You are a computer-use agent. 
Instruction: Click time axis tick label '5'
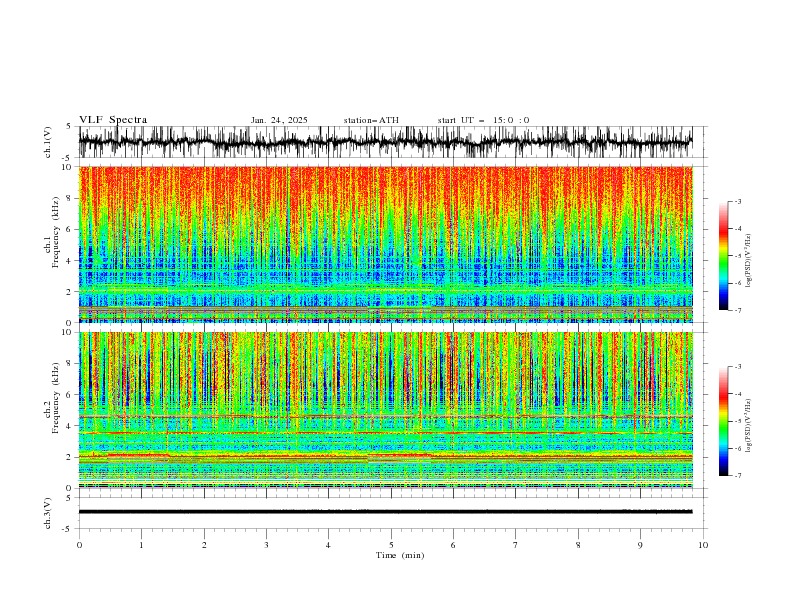[x=391, y=545]
